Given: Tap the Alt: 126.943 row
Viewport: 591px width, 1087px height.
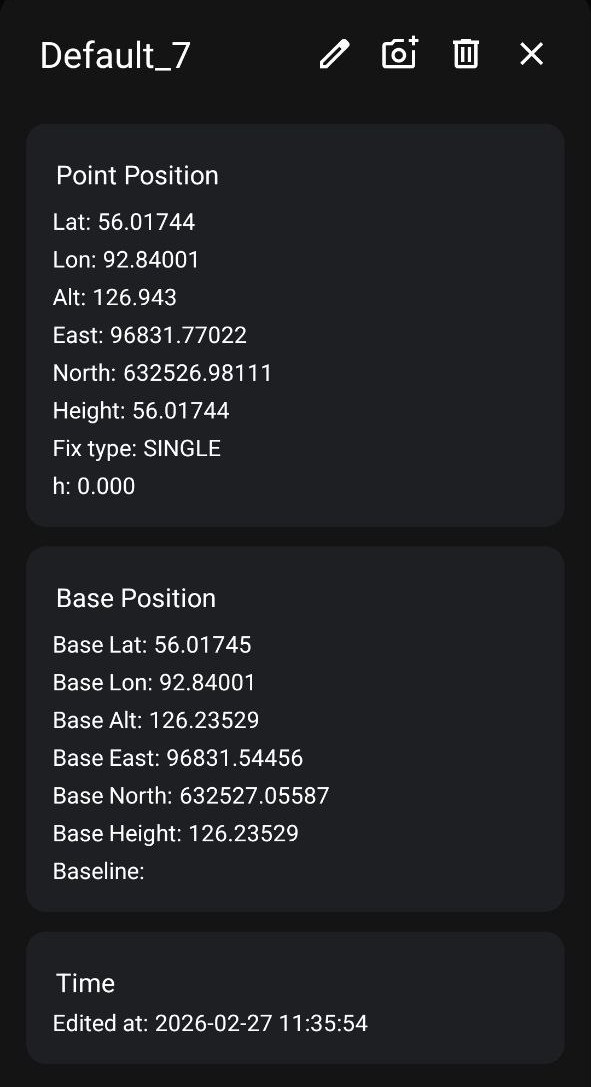Looking at the screenshot, I should tap(115, 297).
